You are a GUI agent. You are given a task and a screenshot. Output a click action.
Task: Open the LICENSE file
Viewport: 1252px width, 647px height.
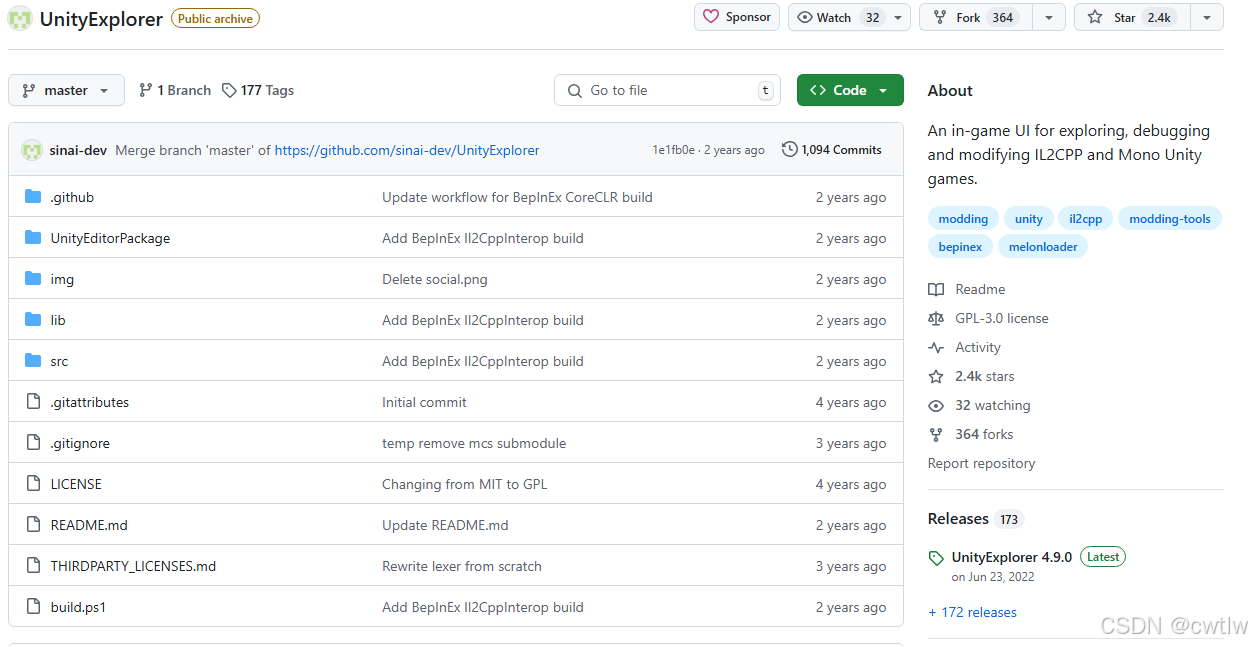point(76,484)
